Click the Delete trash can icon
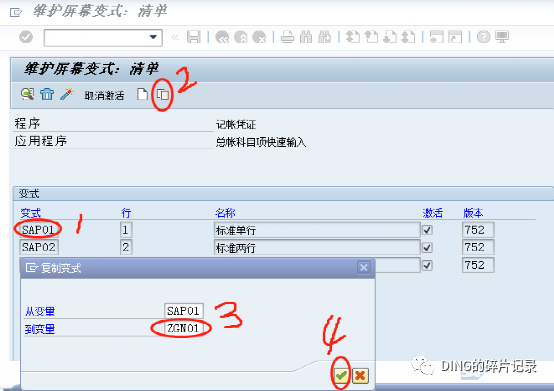The image size is (554, 391). (47, 94)
